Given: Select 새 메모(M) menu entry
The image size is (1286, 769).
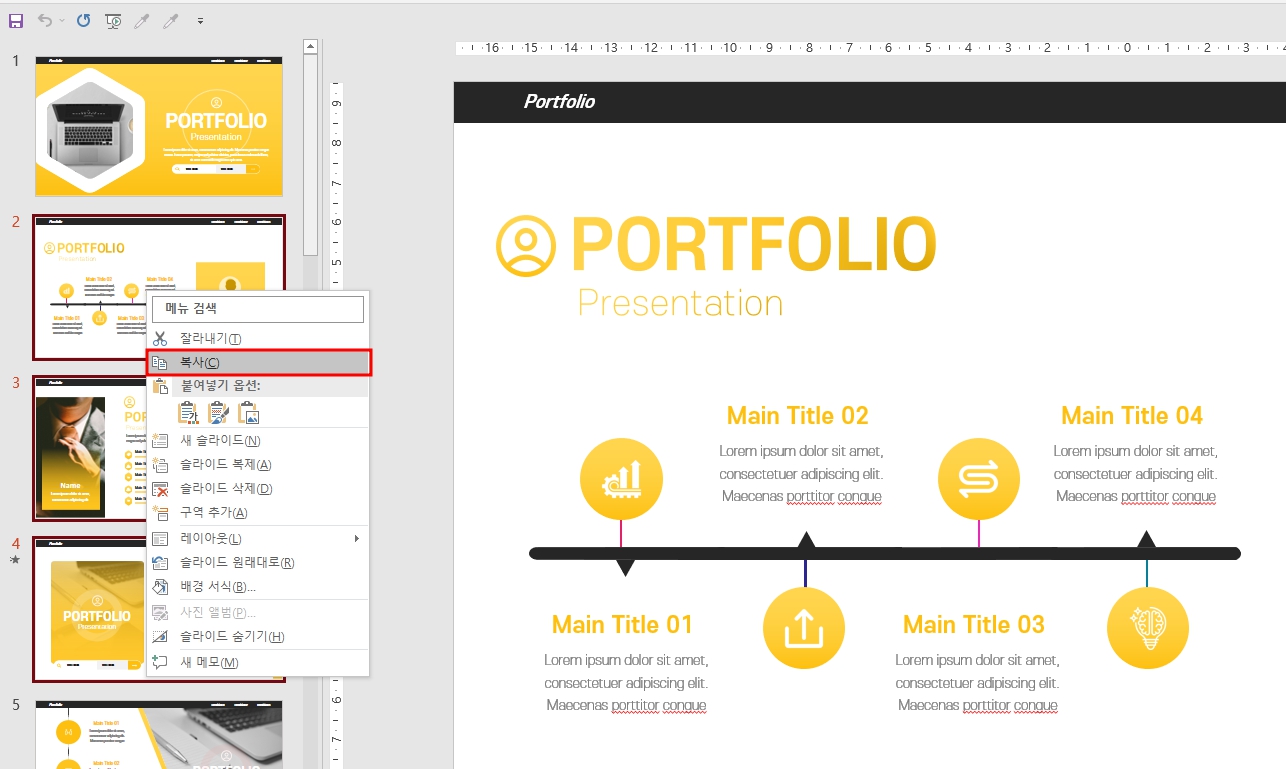Looking at the screenshot, I should tap(258, 663).
